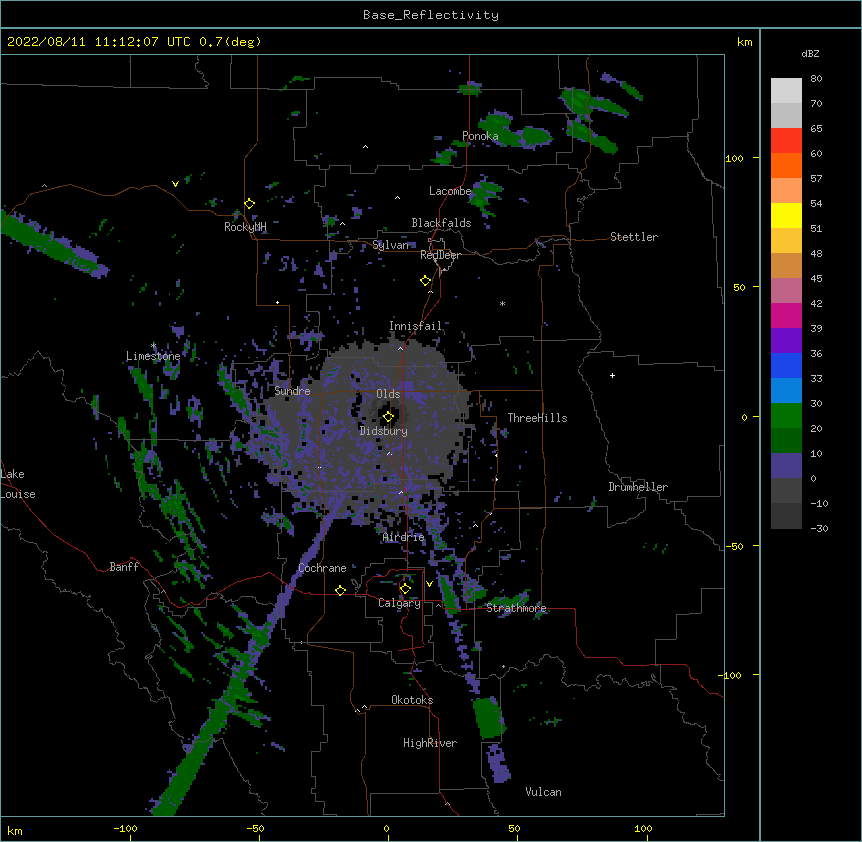Click the Airdrie label
Viewport: 862px width, 842px height.
pyautogui.click(x=403, y=537)
